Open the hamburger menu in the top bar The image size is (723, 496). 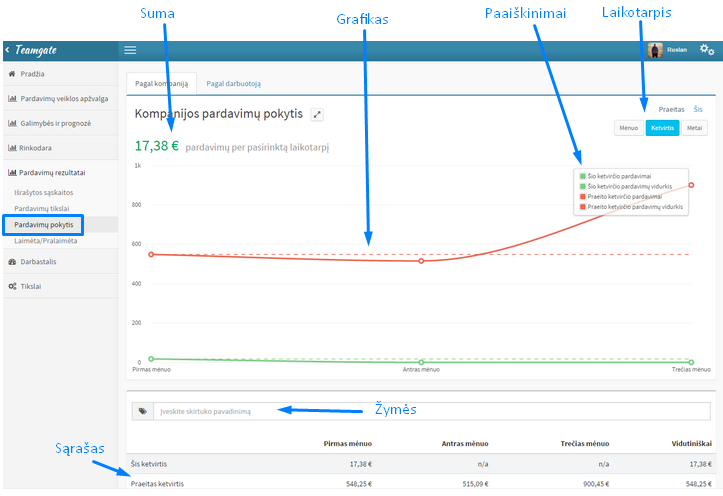click(130, 50)
